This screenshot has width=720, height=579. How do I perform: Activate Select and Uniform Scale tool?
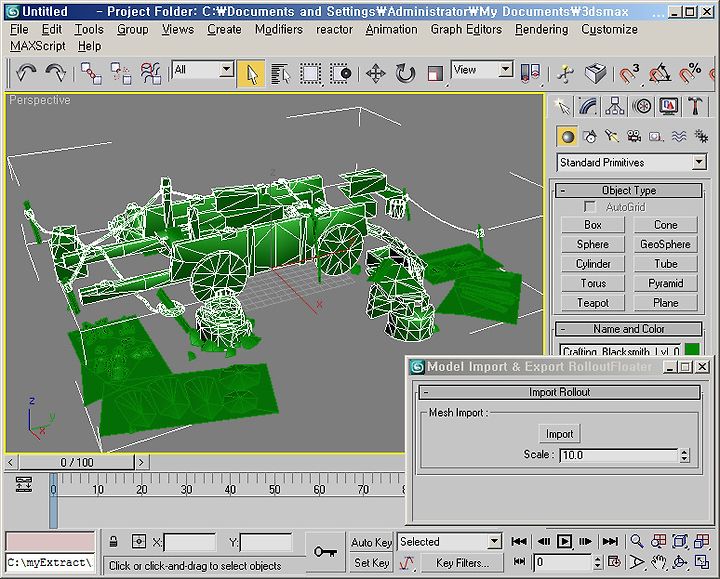point(435,74)
